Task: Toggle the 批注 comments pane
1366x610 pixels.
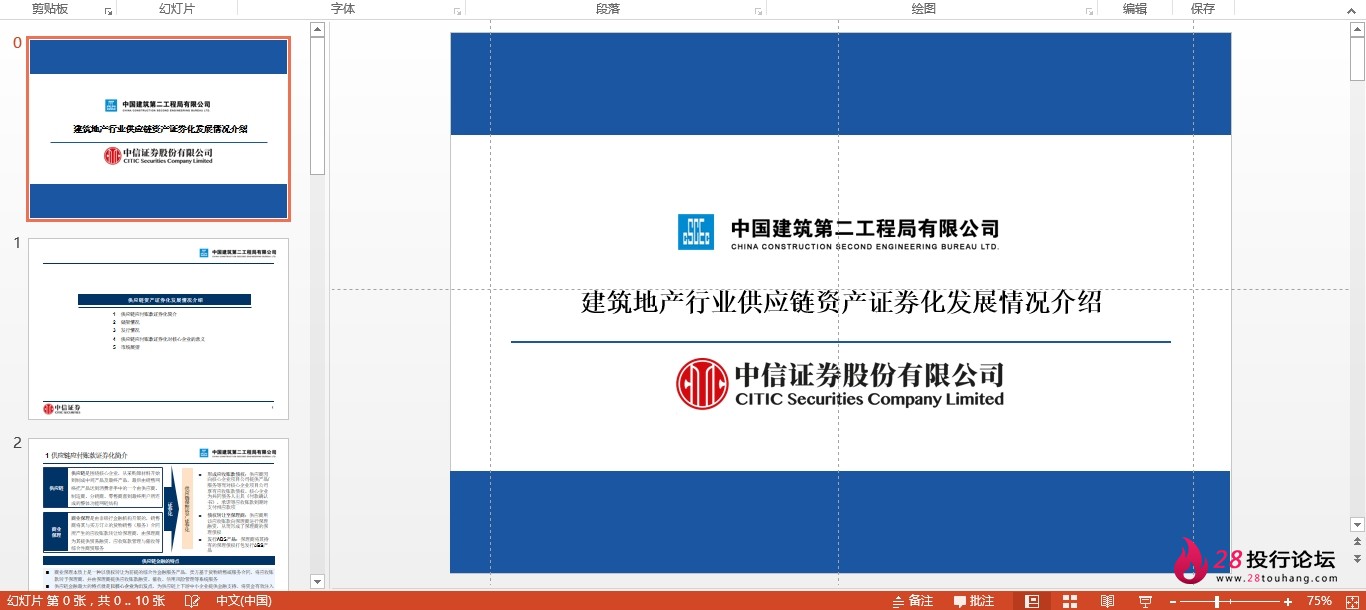Action: (973, 601)
